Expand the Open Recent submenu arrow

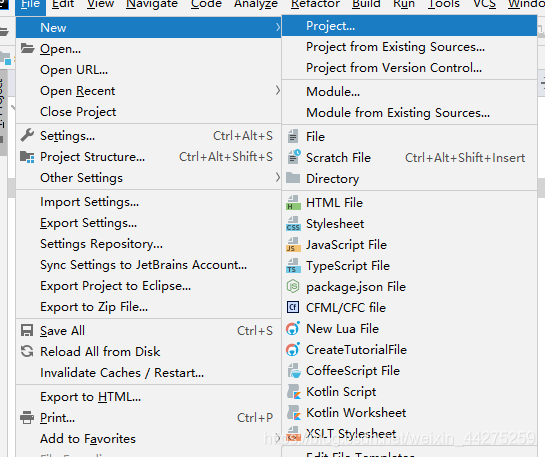(277, 90)
